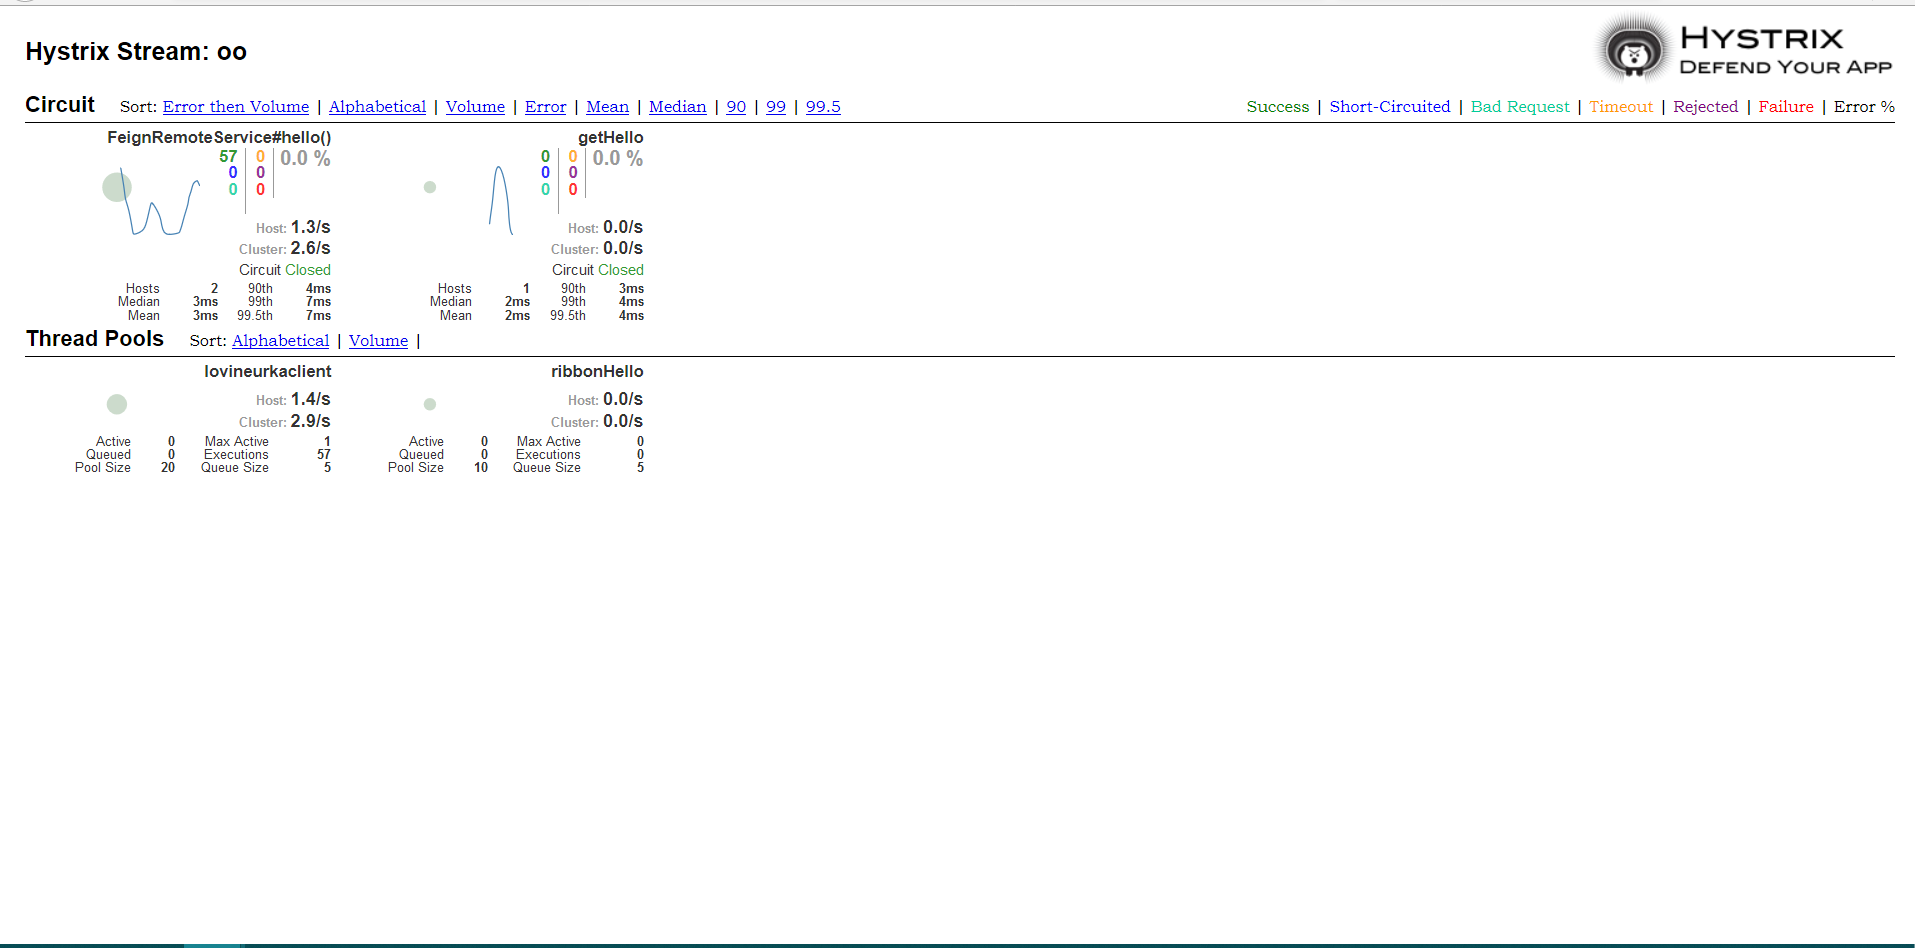This screenshot has height=948, width=1915.
Task: Click the 'Success' legend label
Action: pos(1278,107)
